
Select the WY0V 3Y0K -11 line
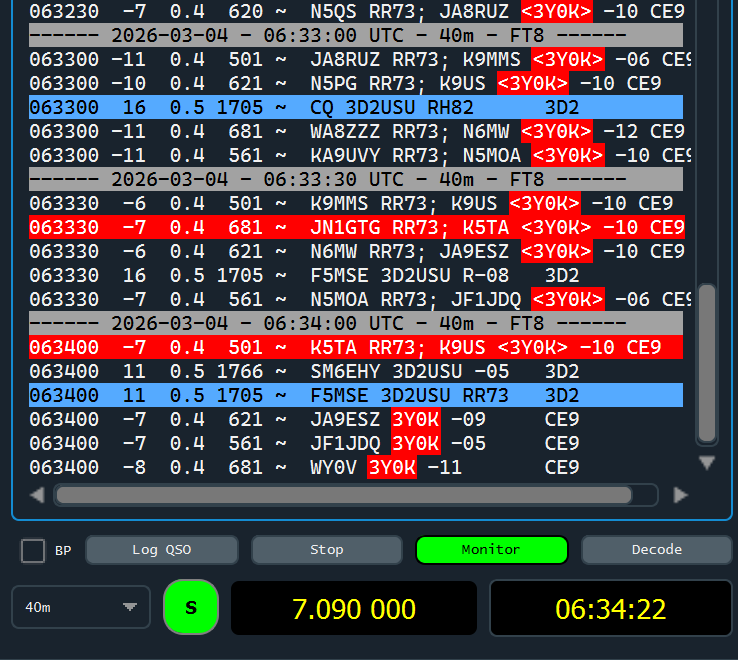(356, 467)
